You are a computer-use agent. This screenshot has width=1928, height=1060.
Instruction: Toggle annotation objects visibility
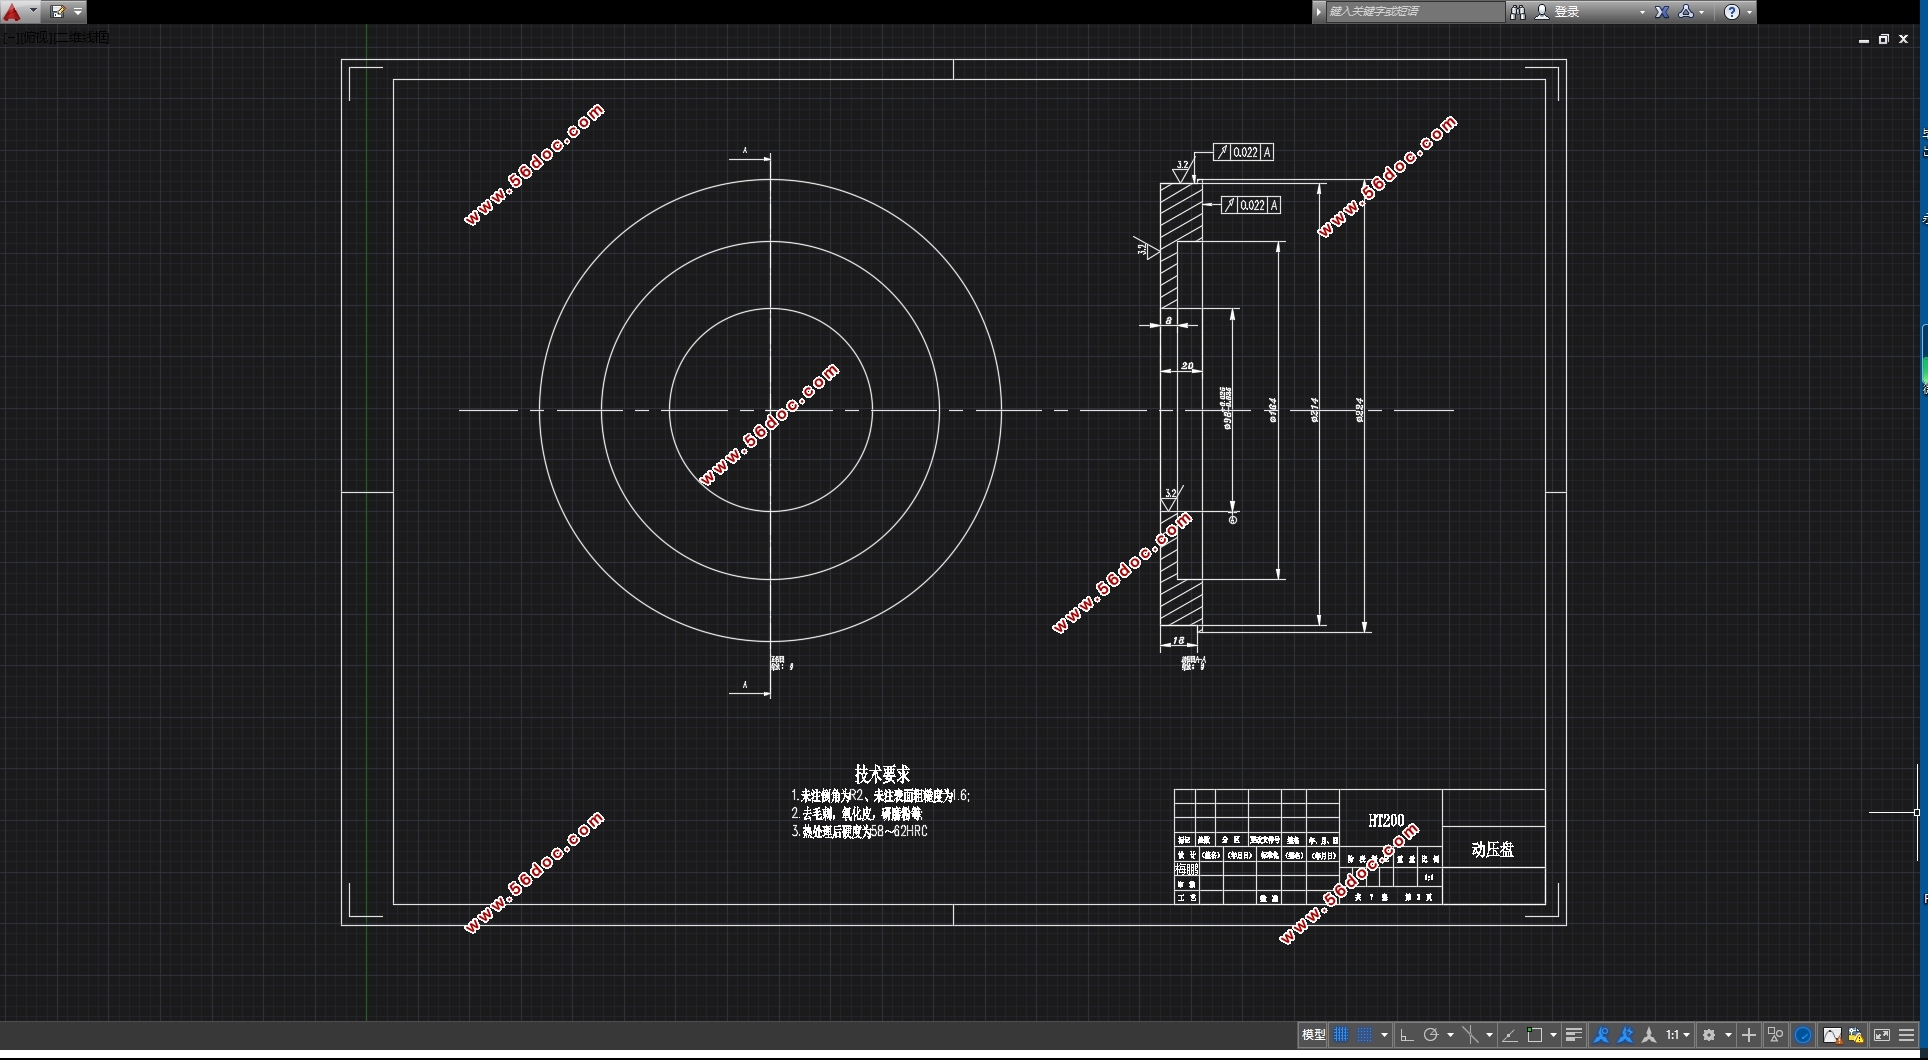(x=1601, y=1035)
